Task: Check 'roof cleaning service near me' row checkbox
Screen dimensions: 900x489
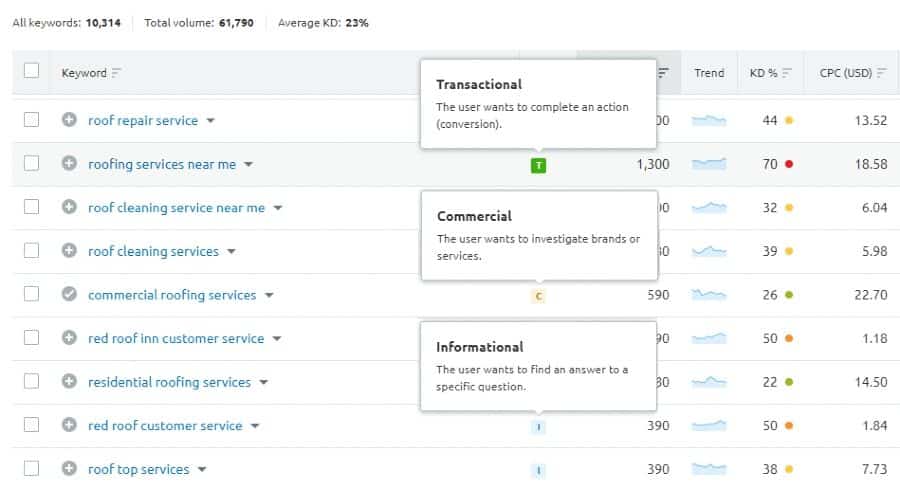Action: [x=32, y=207]
